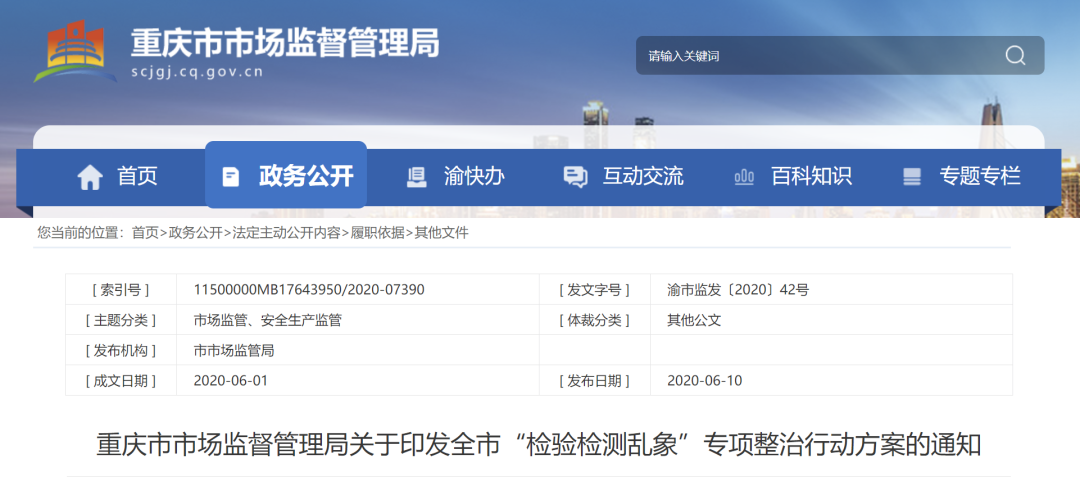Click the search magnifier icon
The height and width of the screenshot is (477, 1080).
(1015, 56)
